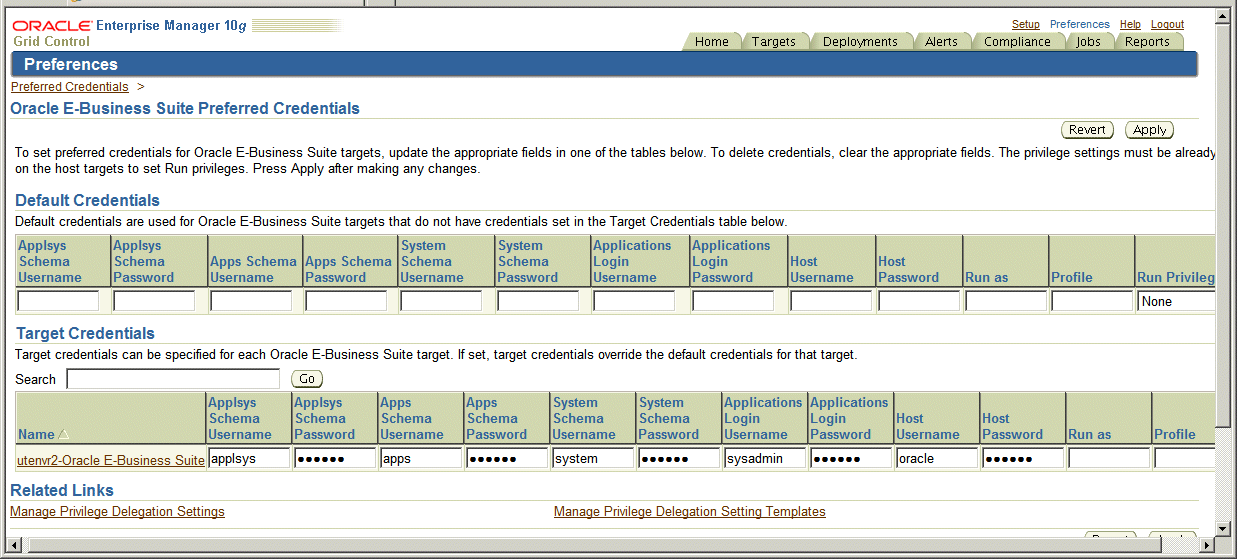
Task: Click the default Run as field
Action: tap(1006, 301)
